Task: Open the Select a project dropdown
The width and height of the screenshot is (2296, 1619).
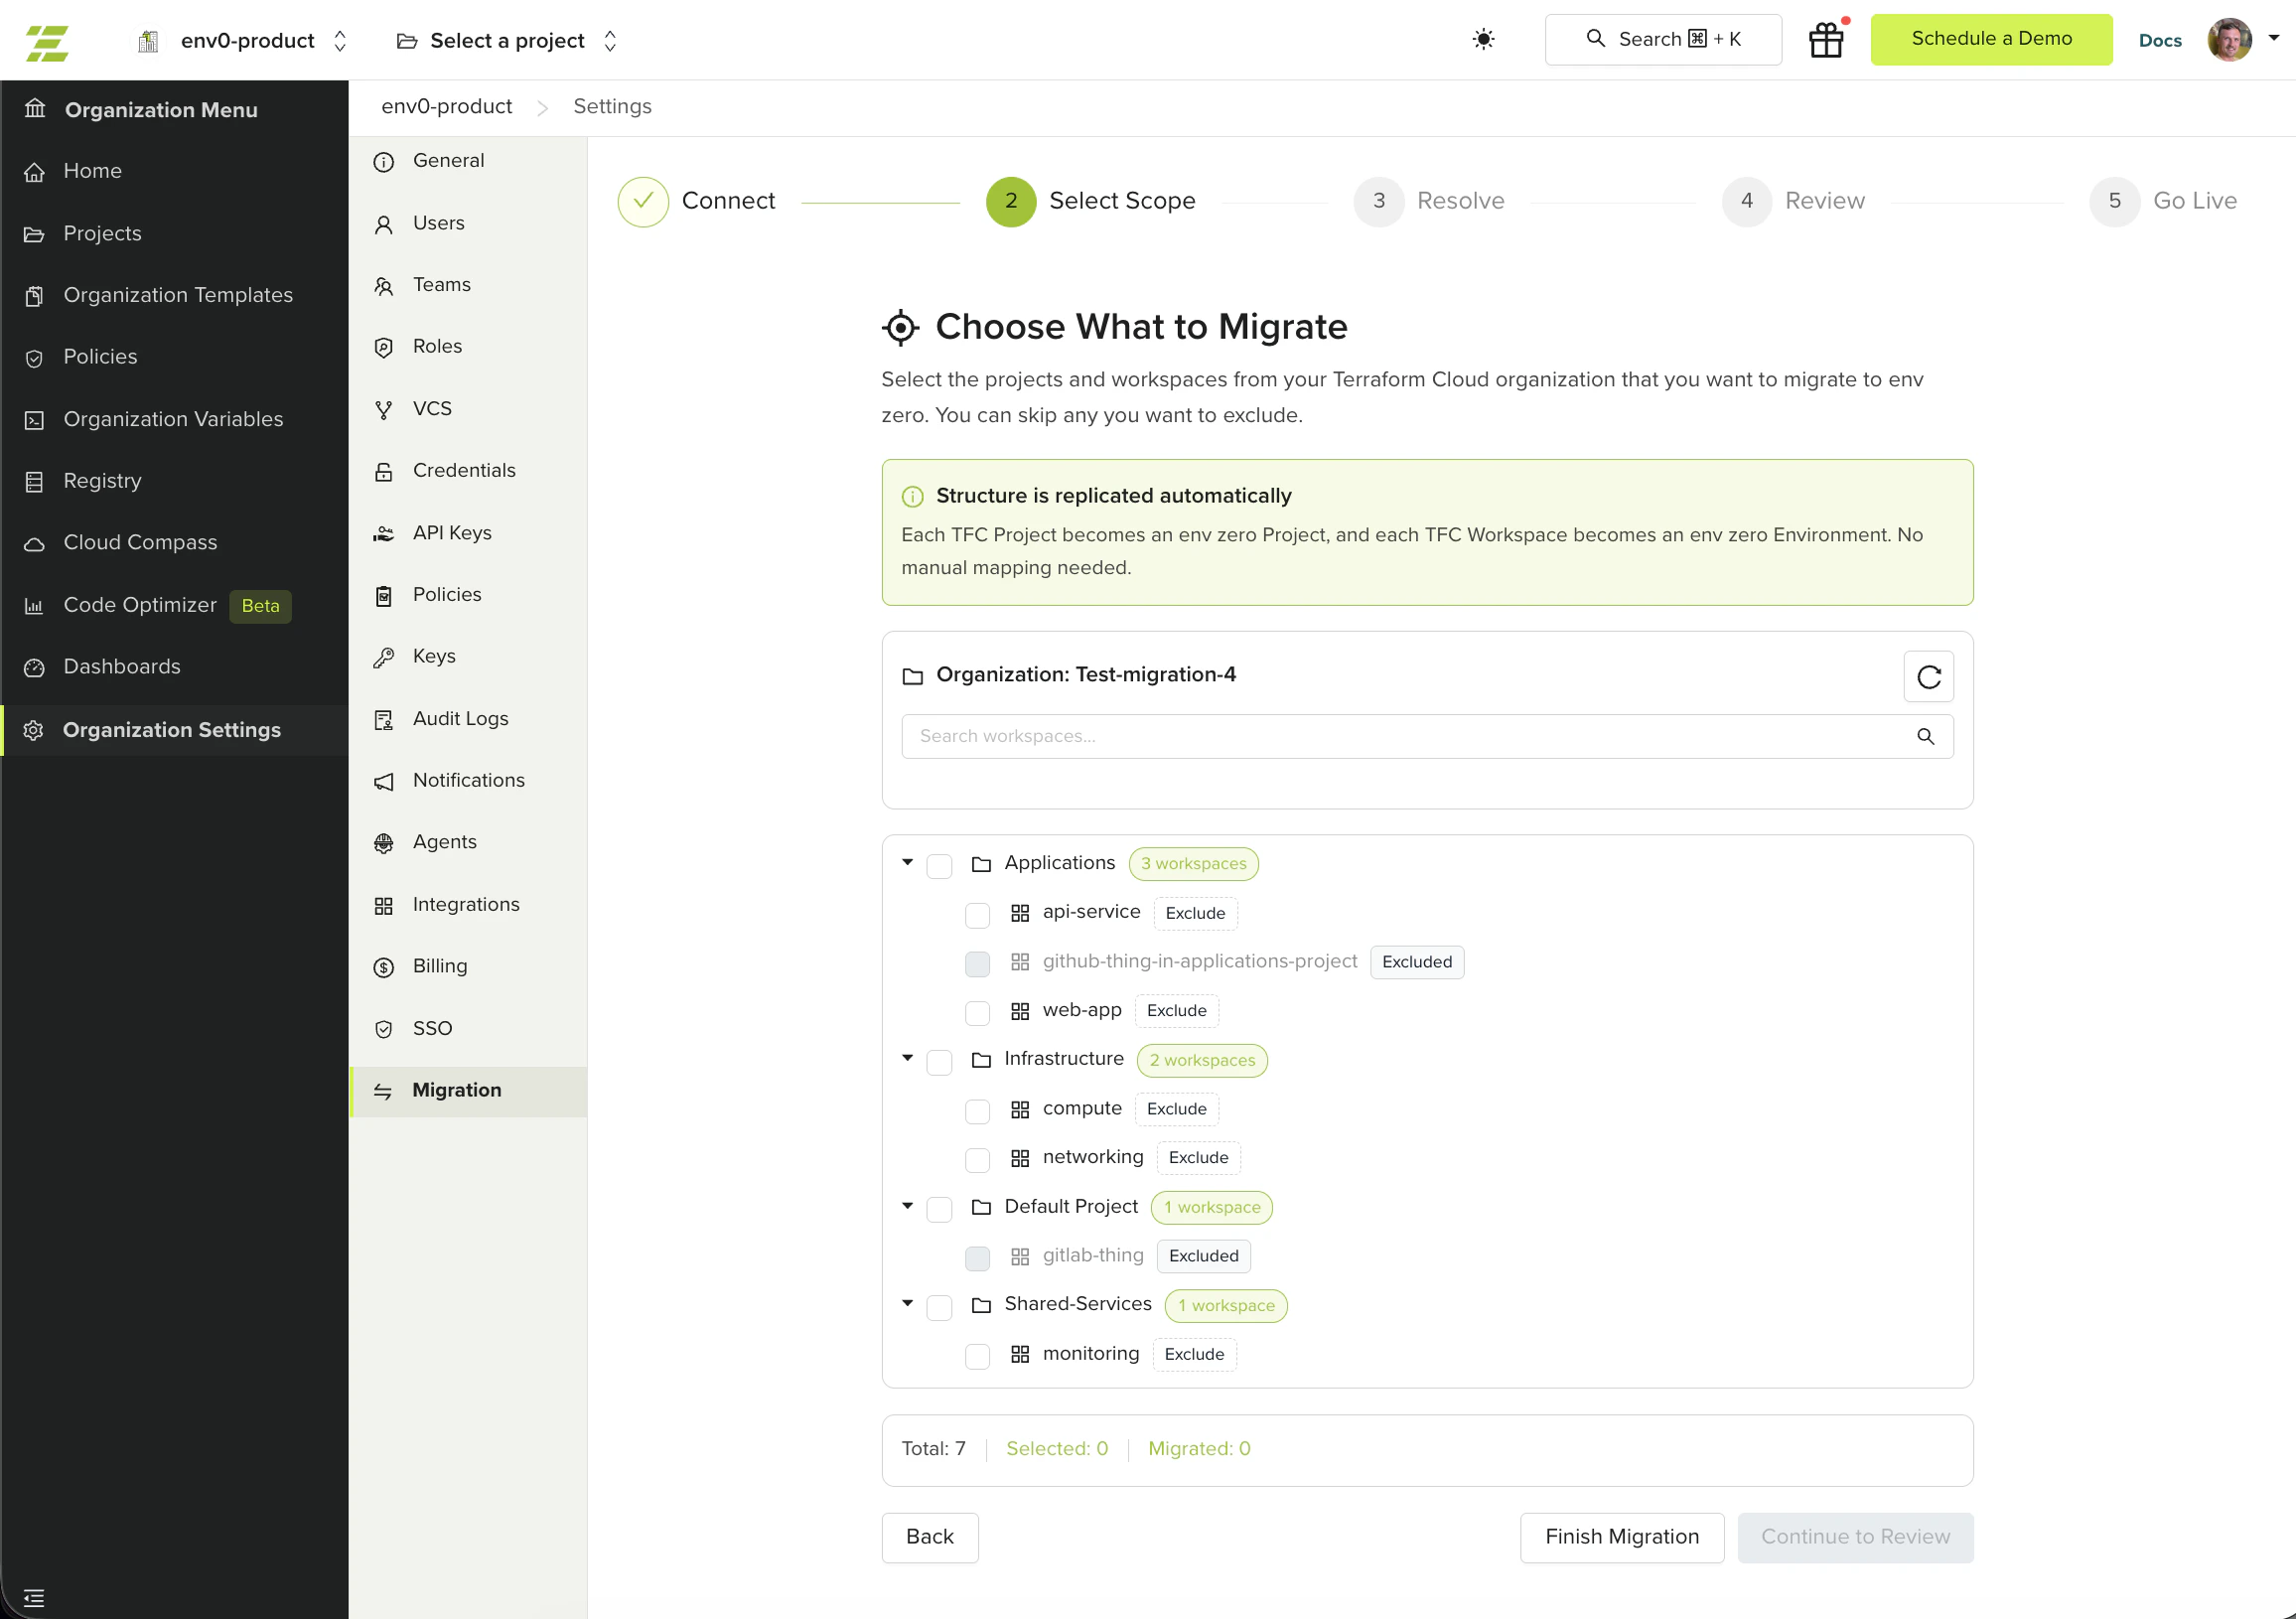Action: pos(506,40)
